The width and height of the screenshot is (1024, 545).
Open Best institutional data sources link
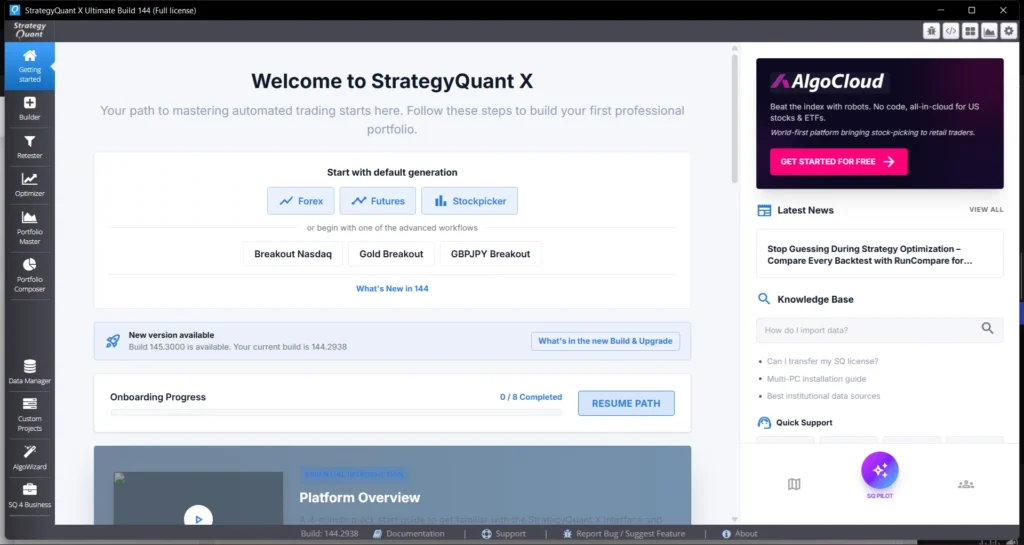[824, 396]
